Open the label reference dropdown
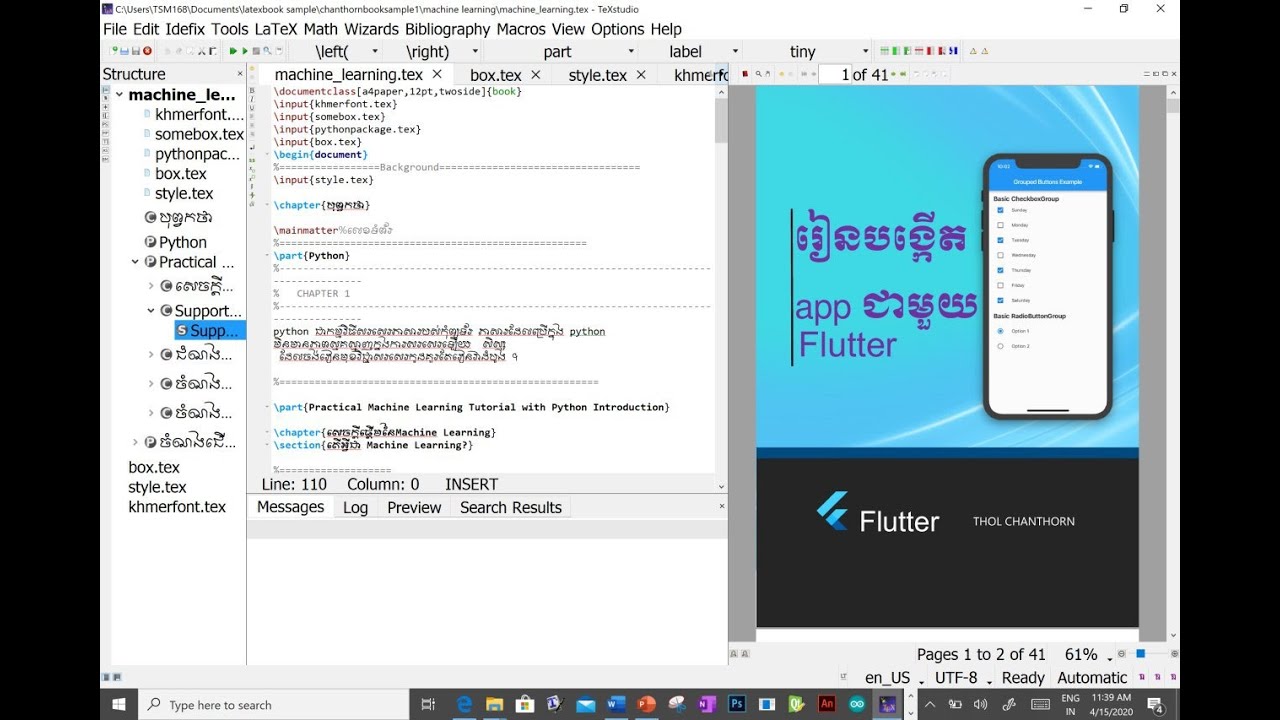 point(735,51)
